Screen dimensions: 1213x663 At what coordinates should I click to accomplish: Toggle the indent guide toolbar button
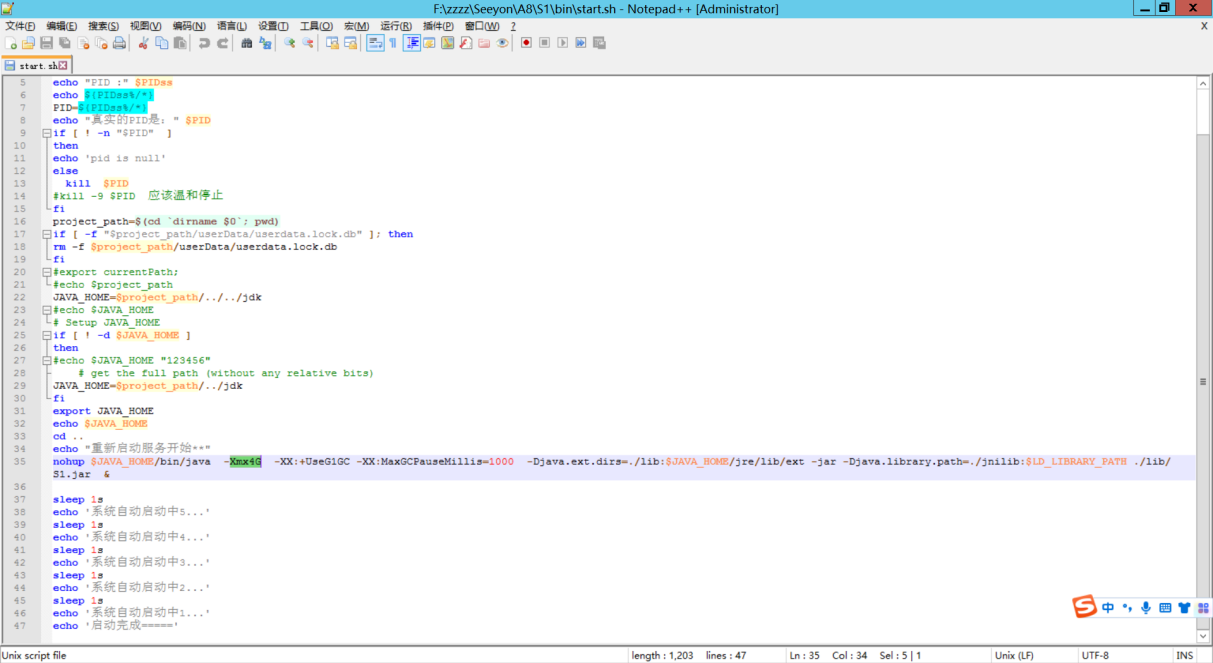412,43
